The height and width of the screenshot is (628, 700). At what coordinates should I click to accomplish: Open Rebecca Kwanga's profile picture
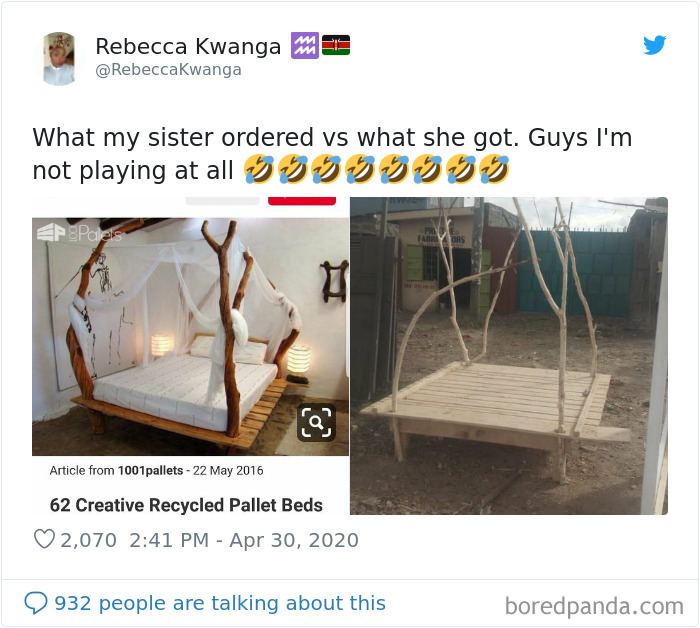coord(59,58)
